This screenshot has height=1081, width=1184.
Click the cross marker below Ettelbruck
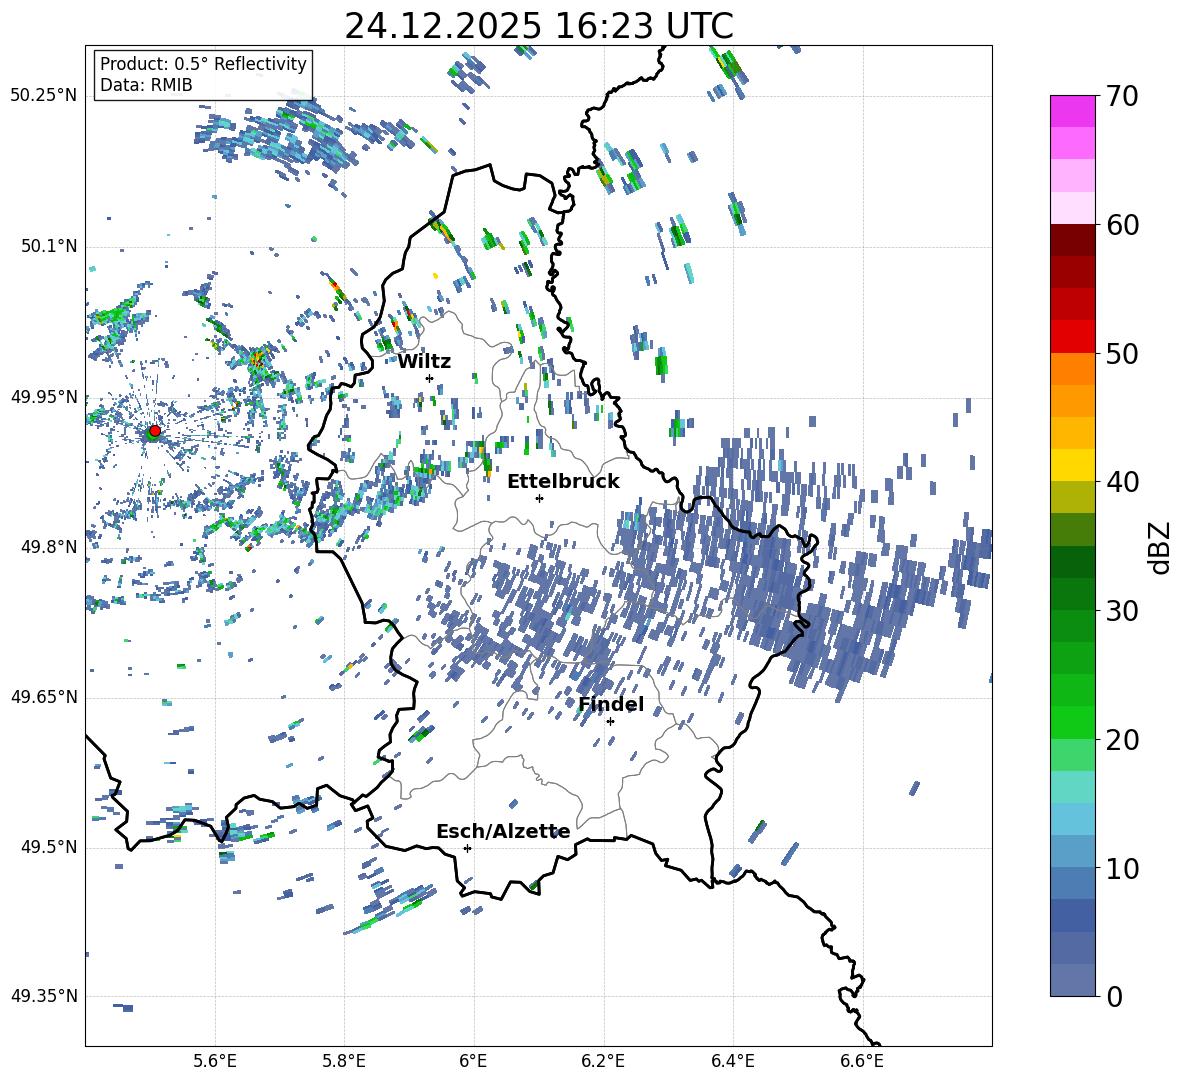pos(539,498)
